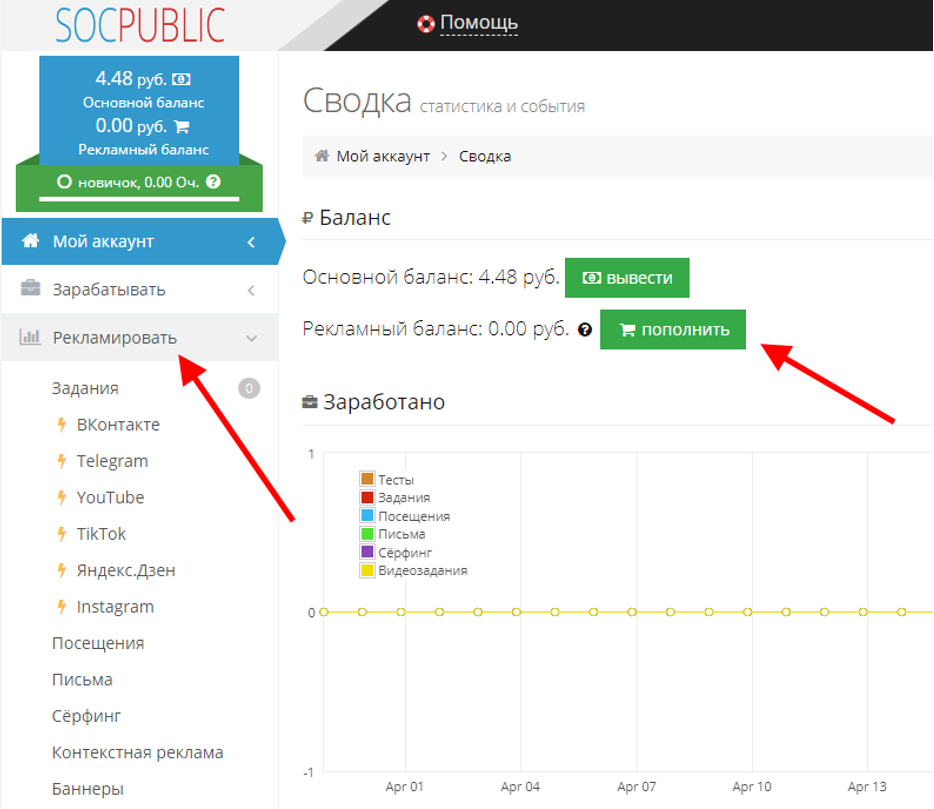Collapse arrow on Мой аккаунт row
Image resolution: width=934 pixels, height=809 pixels.
[x=251, y=242]
